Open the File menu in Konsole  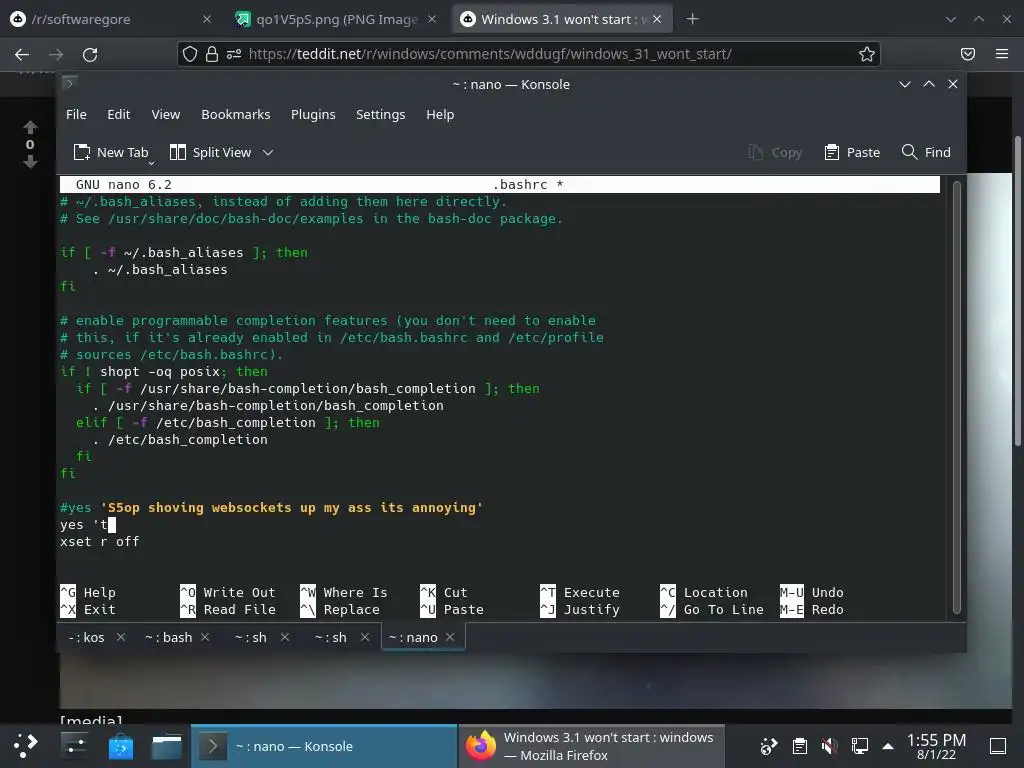pyautogui.click(x=76, y=114)
